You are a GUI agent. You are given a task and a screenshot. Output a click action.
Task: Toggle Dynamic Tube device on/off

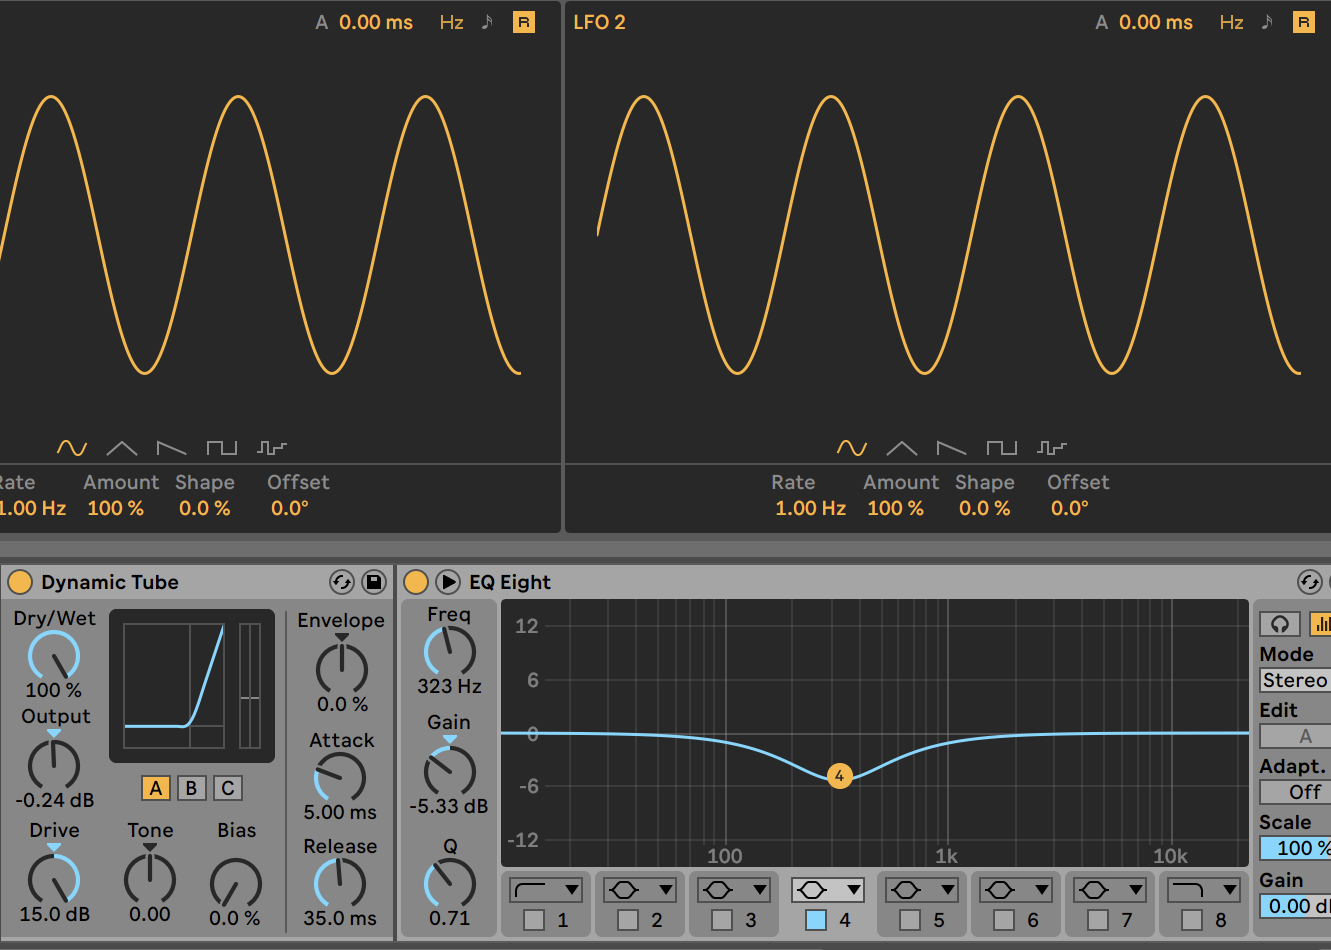(20, 582)
